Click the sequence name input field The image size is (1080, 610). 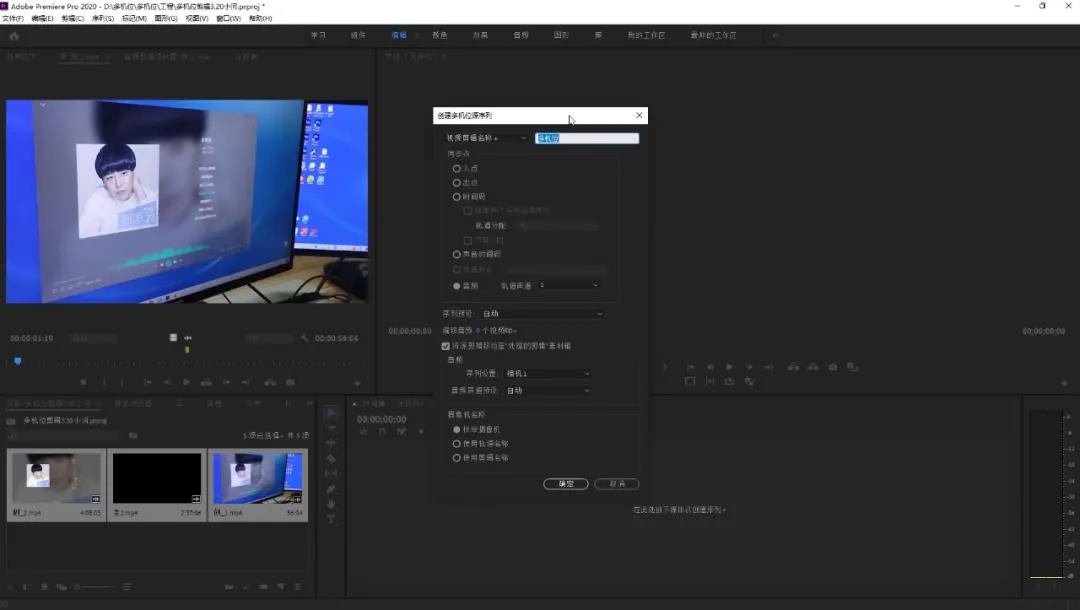587,138
